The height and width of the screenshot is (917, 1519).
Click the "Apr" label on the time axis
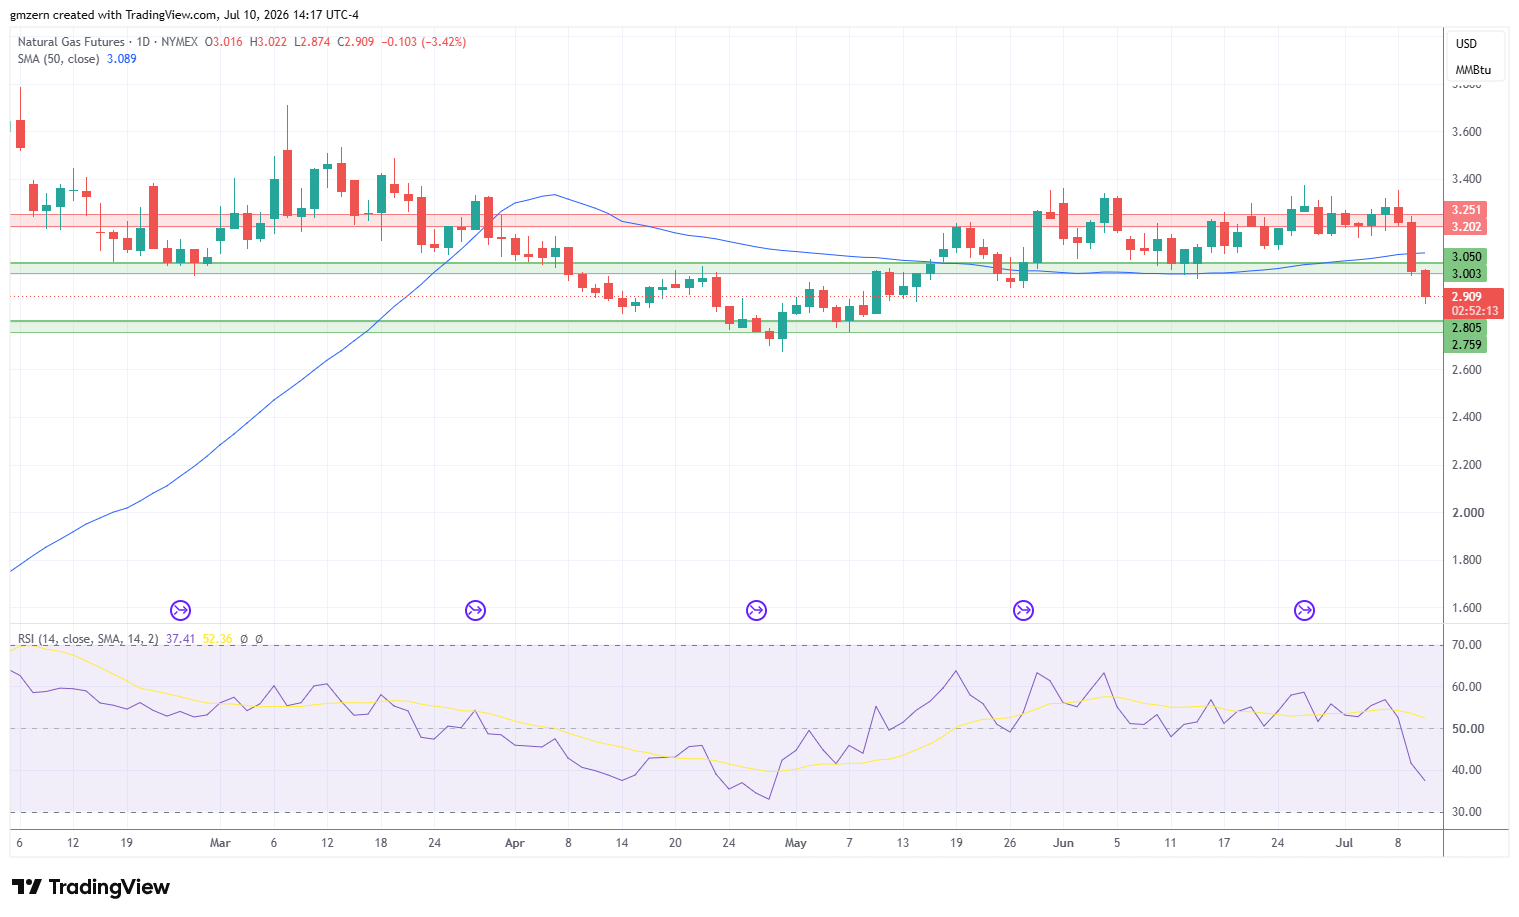point(515,843)
